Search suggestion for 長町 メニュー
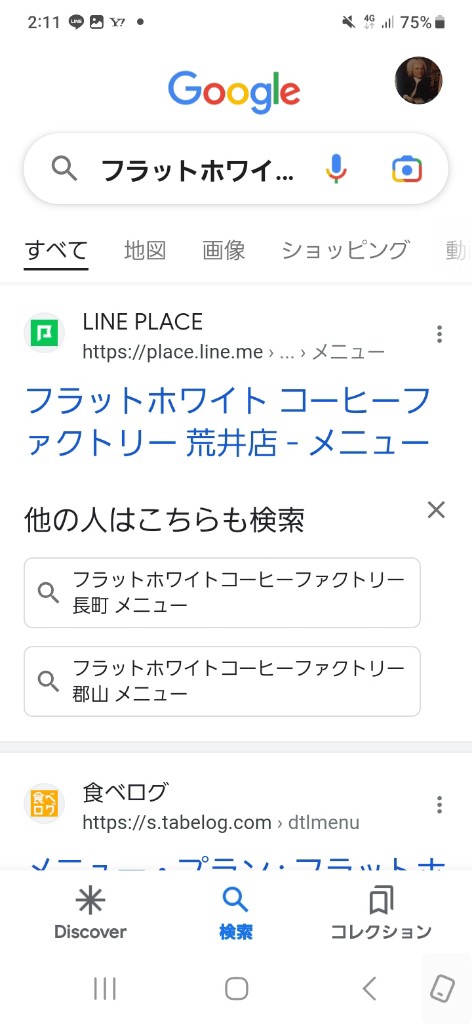 pyautogui.click(x=222, y=592)
